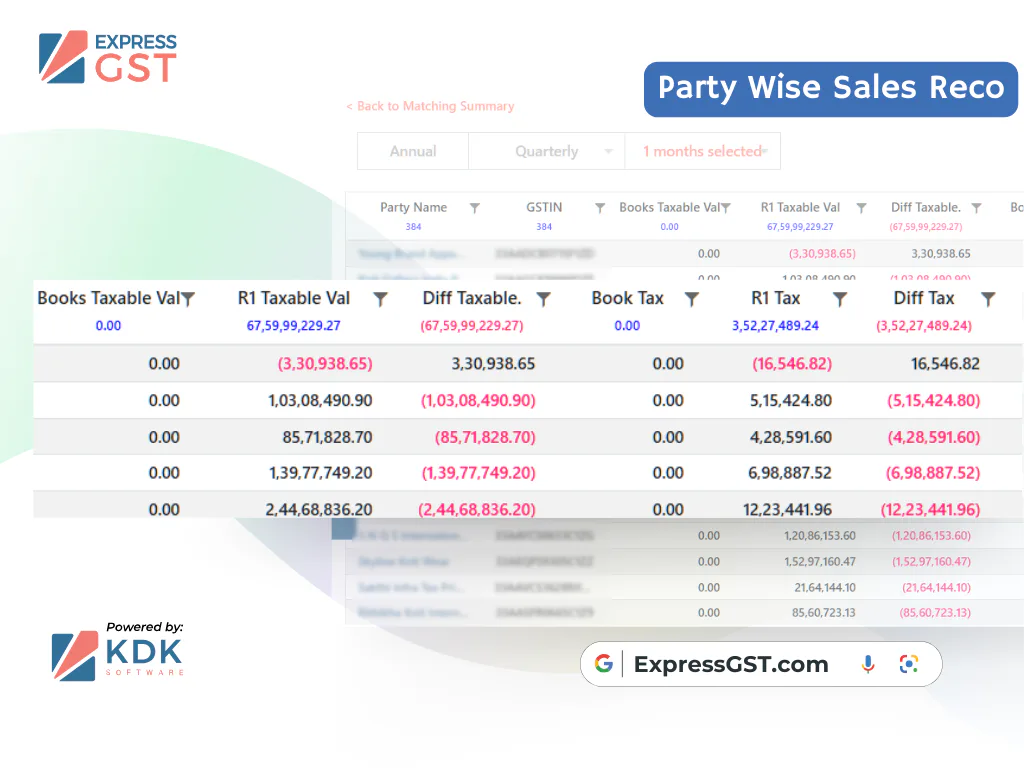Click the R1 Tax total 3,52,27,489.24
The height and width of the screenshot is (768, 1024).
tap(775, 325)
